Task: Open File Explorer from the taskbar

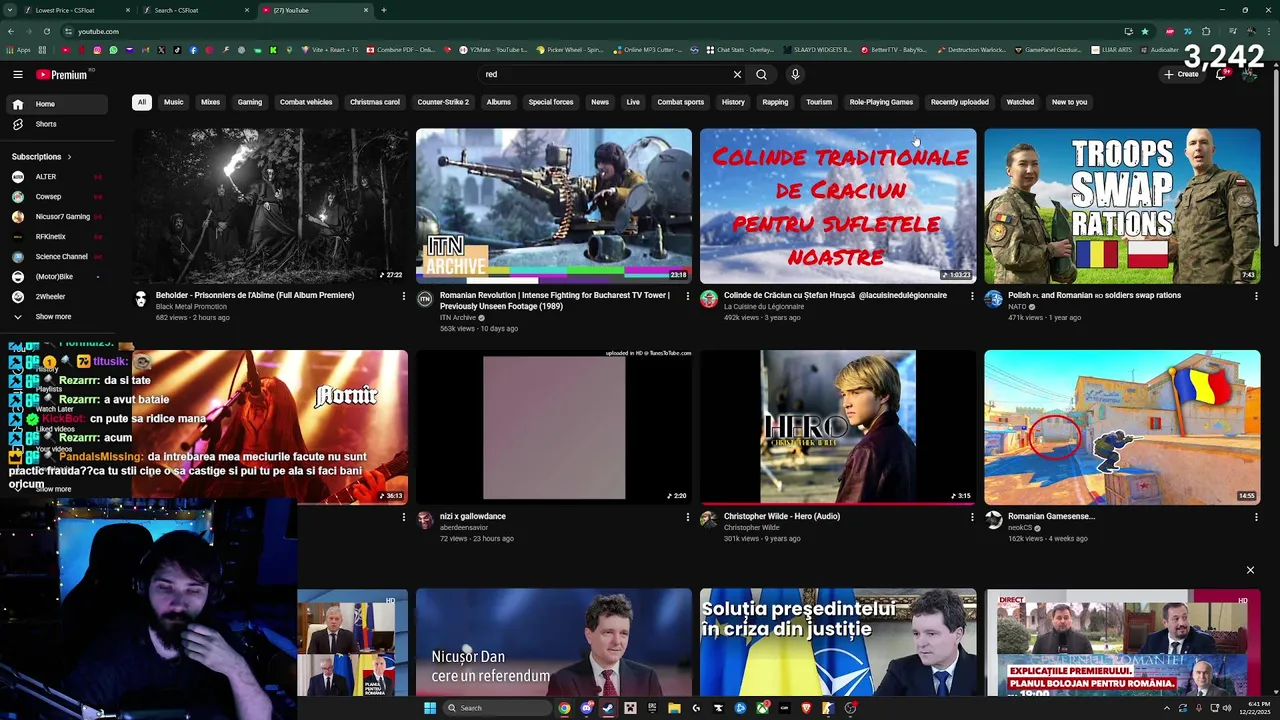Action: coord(674,708)
